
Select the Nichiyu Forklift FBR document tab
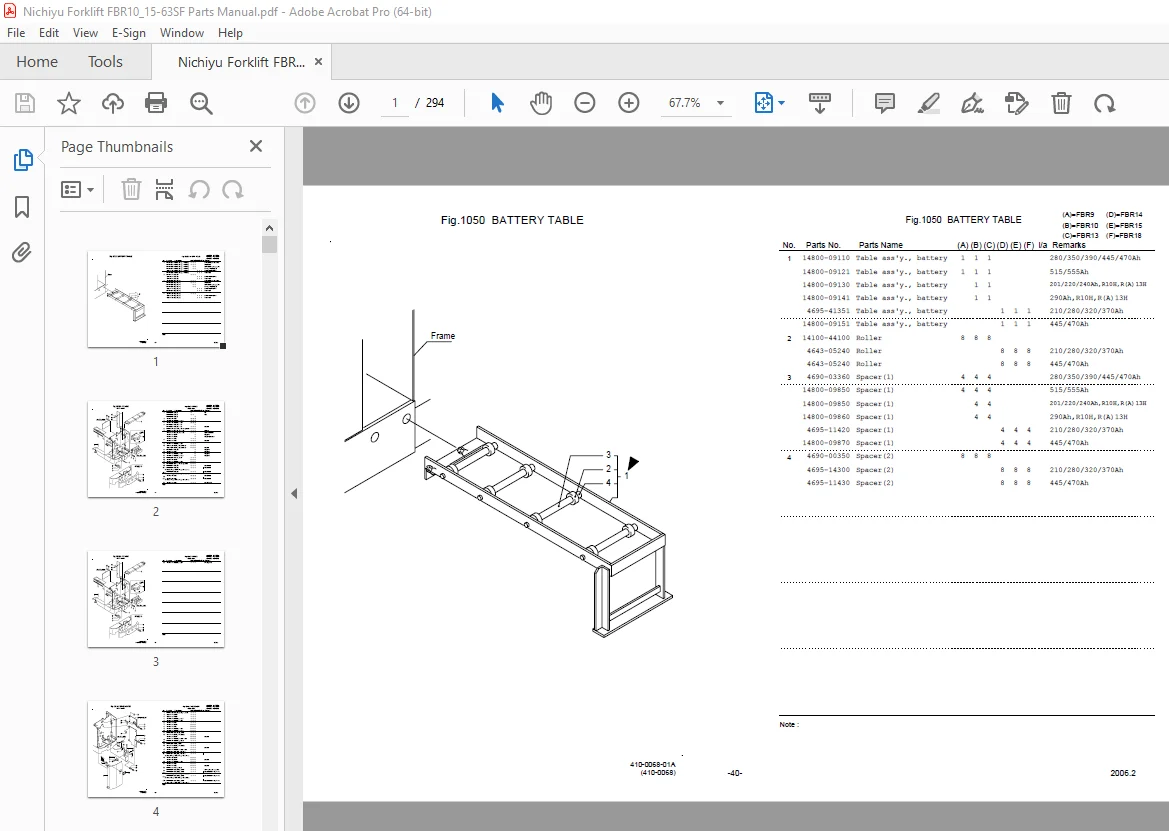pyautogui.click(x=241, y=62)
